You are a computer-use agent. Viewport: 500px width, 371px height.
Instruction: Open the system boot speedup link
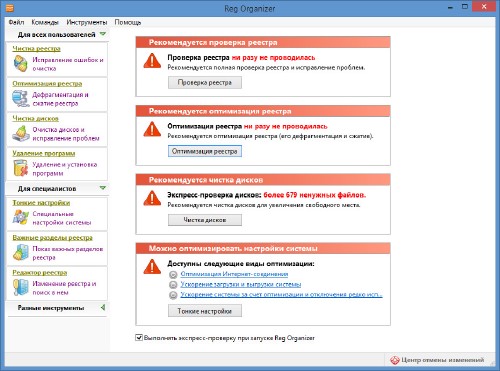241,284
